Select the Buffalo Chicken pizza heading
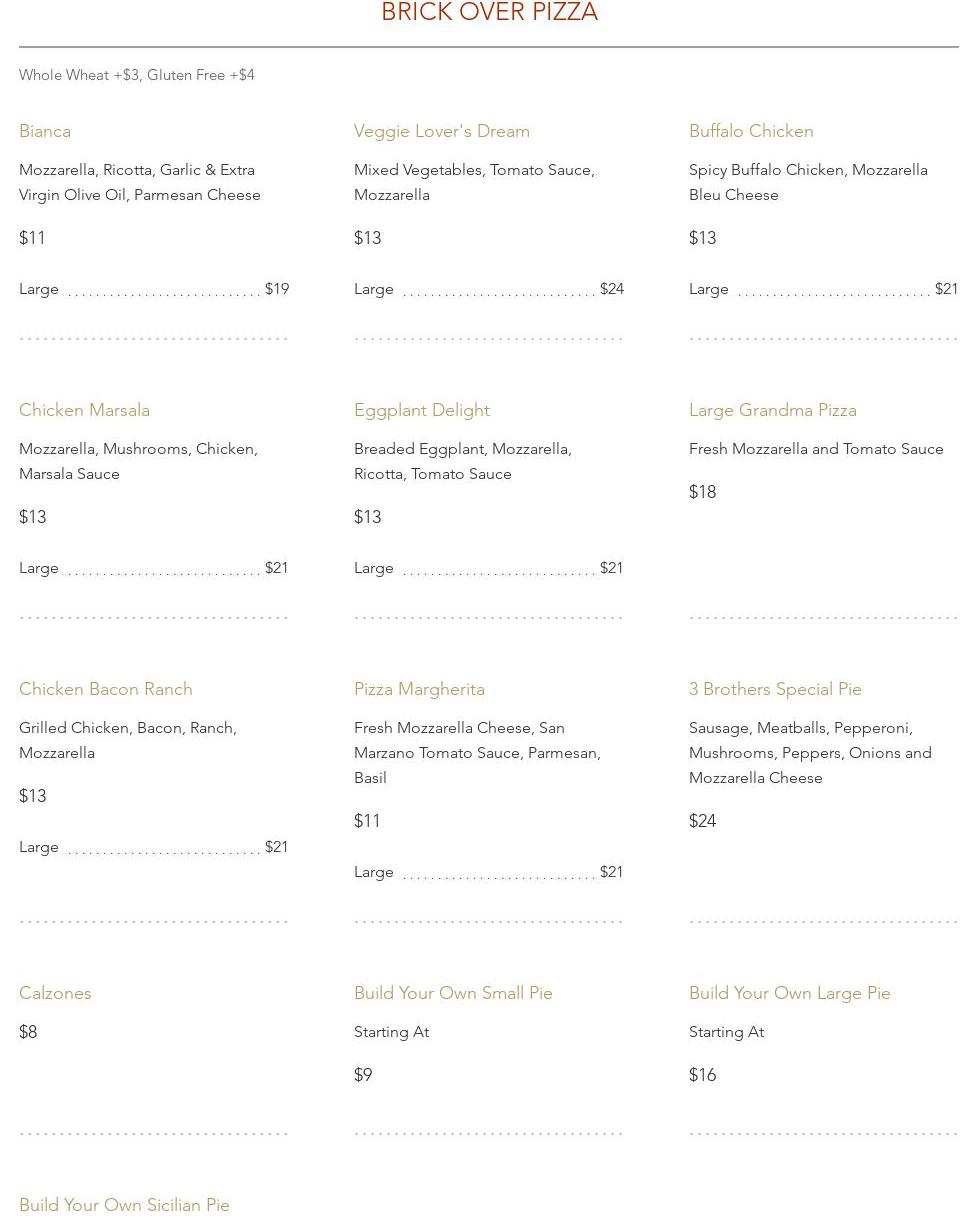Viewport: 979px width, 1229px height. [751, 131]
